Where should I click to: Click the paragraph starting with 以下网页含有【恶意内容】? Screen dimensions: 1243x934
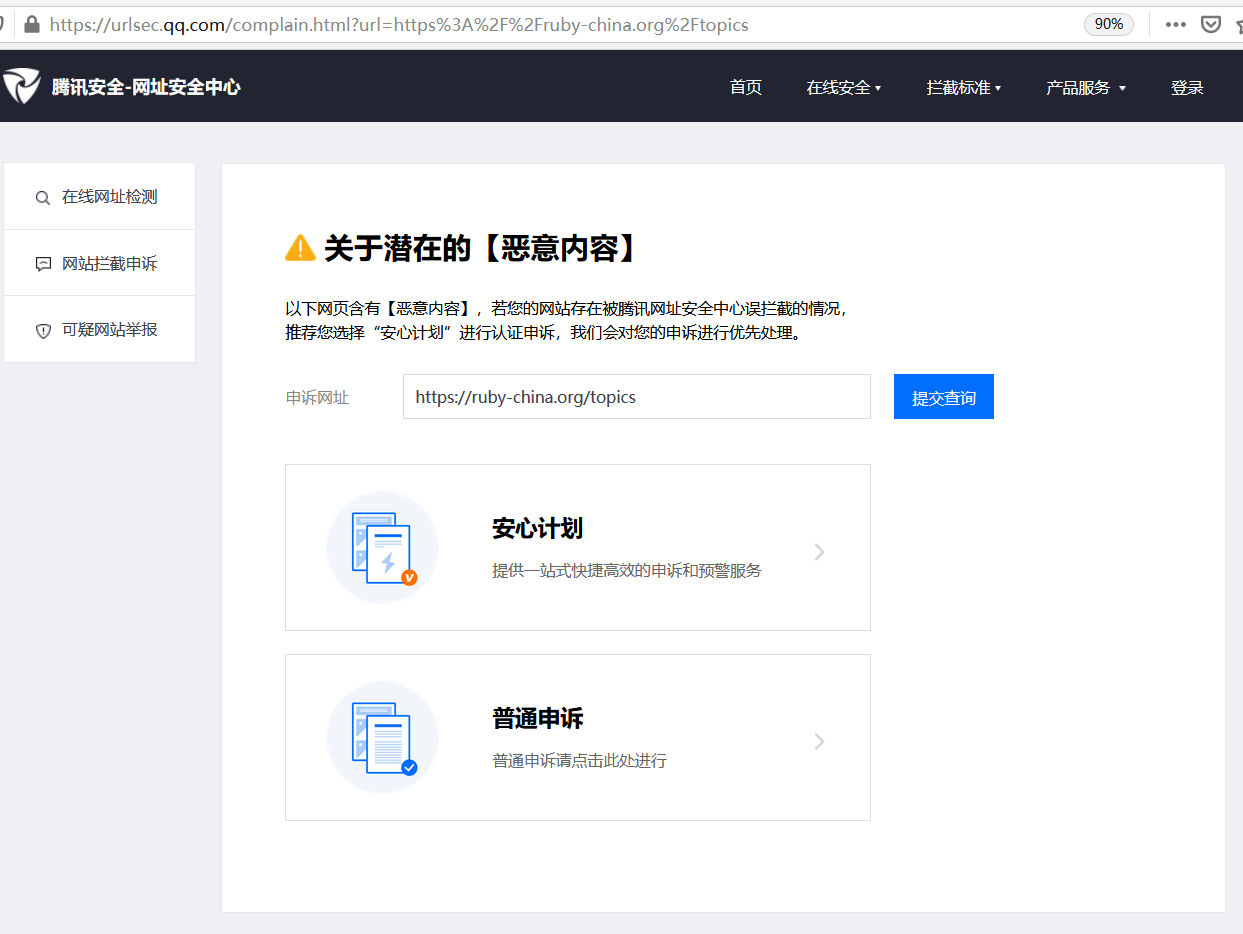click(567, 321)
